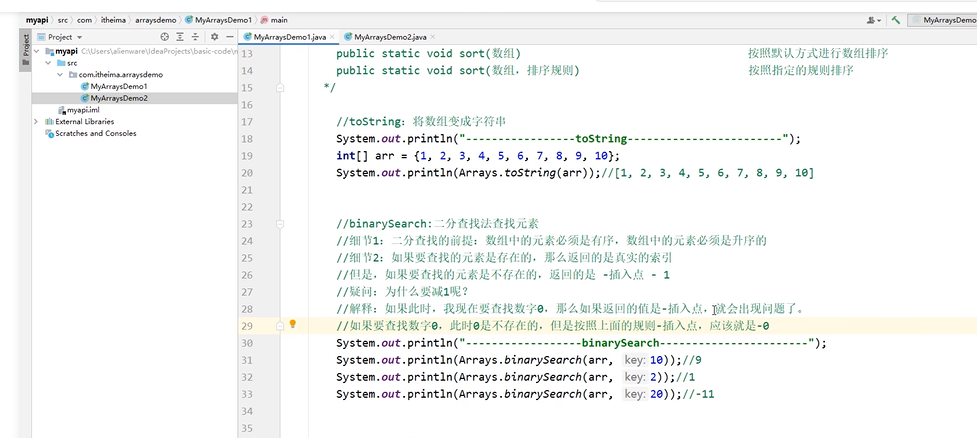The image size is (977, 438).
Task: Open the run configuration MyArraysDemo dropdown
Action: tap(943, 20)
